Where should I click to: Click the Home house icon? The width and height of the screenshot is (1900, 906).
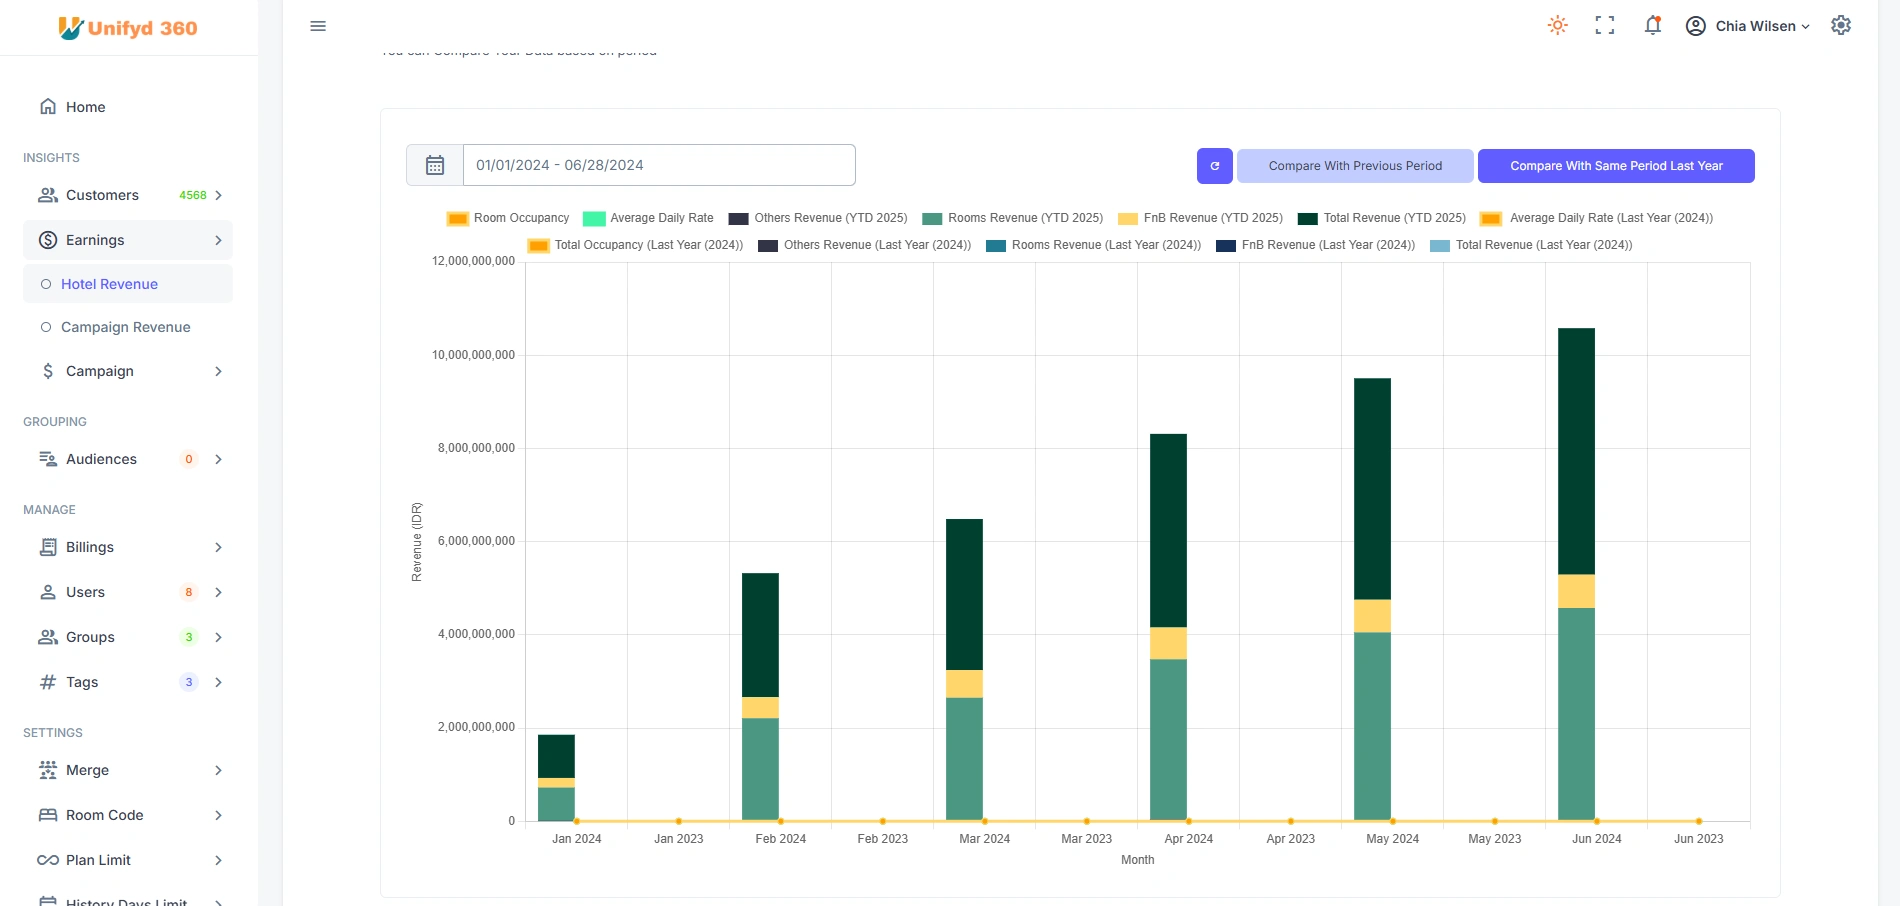(48, 107)
